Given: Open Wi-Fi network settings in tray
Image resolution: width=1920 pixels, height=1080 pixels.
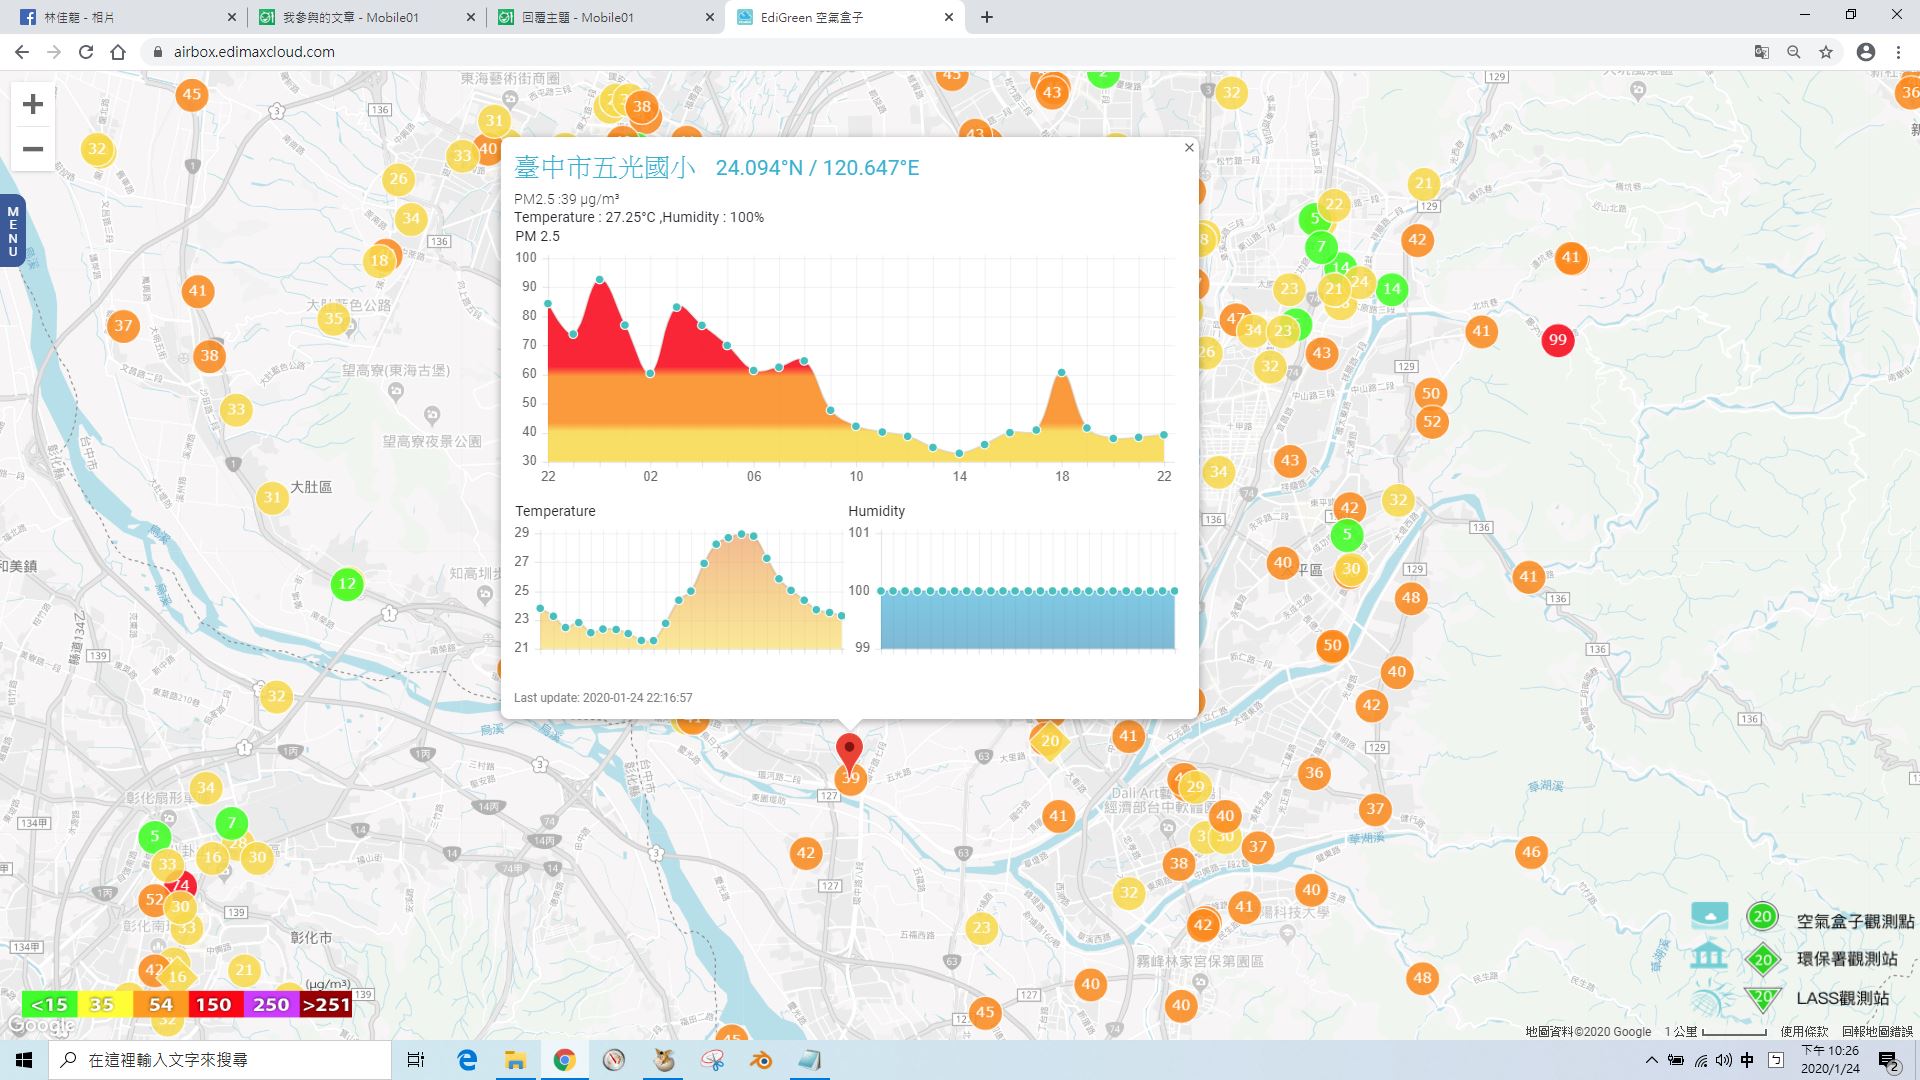Looking at the screenshot, I should [1700, 1060].
